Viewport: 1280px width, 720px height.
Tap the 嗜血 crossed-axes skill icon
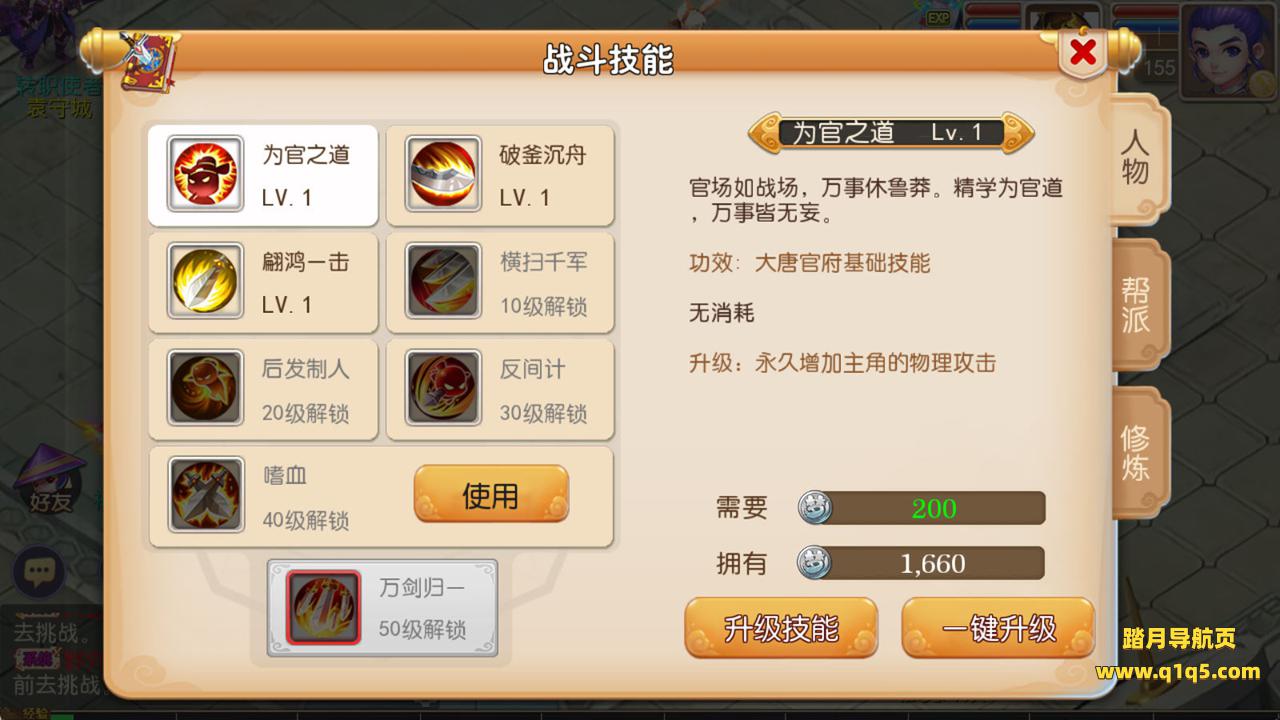pyautogui.click(x=205, y=494)
